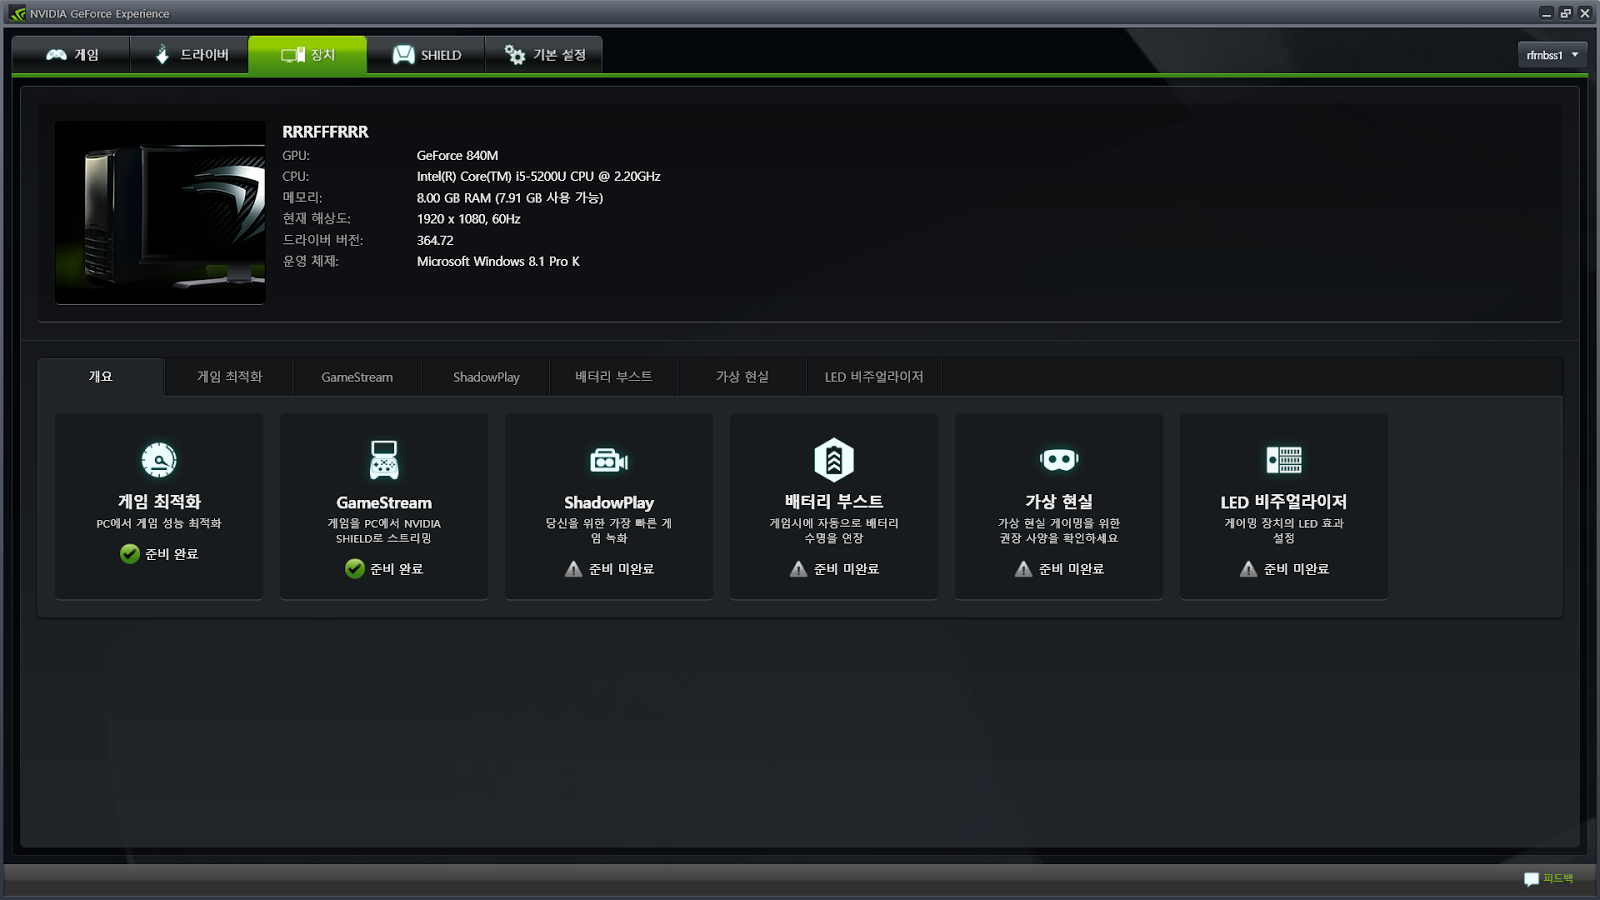Screen dimensions: 1600x900
Task: Click the computer name RRRFFFRRR
Action: coord(325,132)
